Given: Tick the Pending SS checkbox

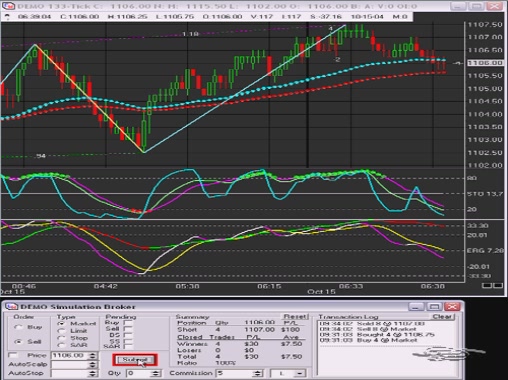Looking at the screenshot, I should tap(128, 341).
